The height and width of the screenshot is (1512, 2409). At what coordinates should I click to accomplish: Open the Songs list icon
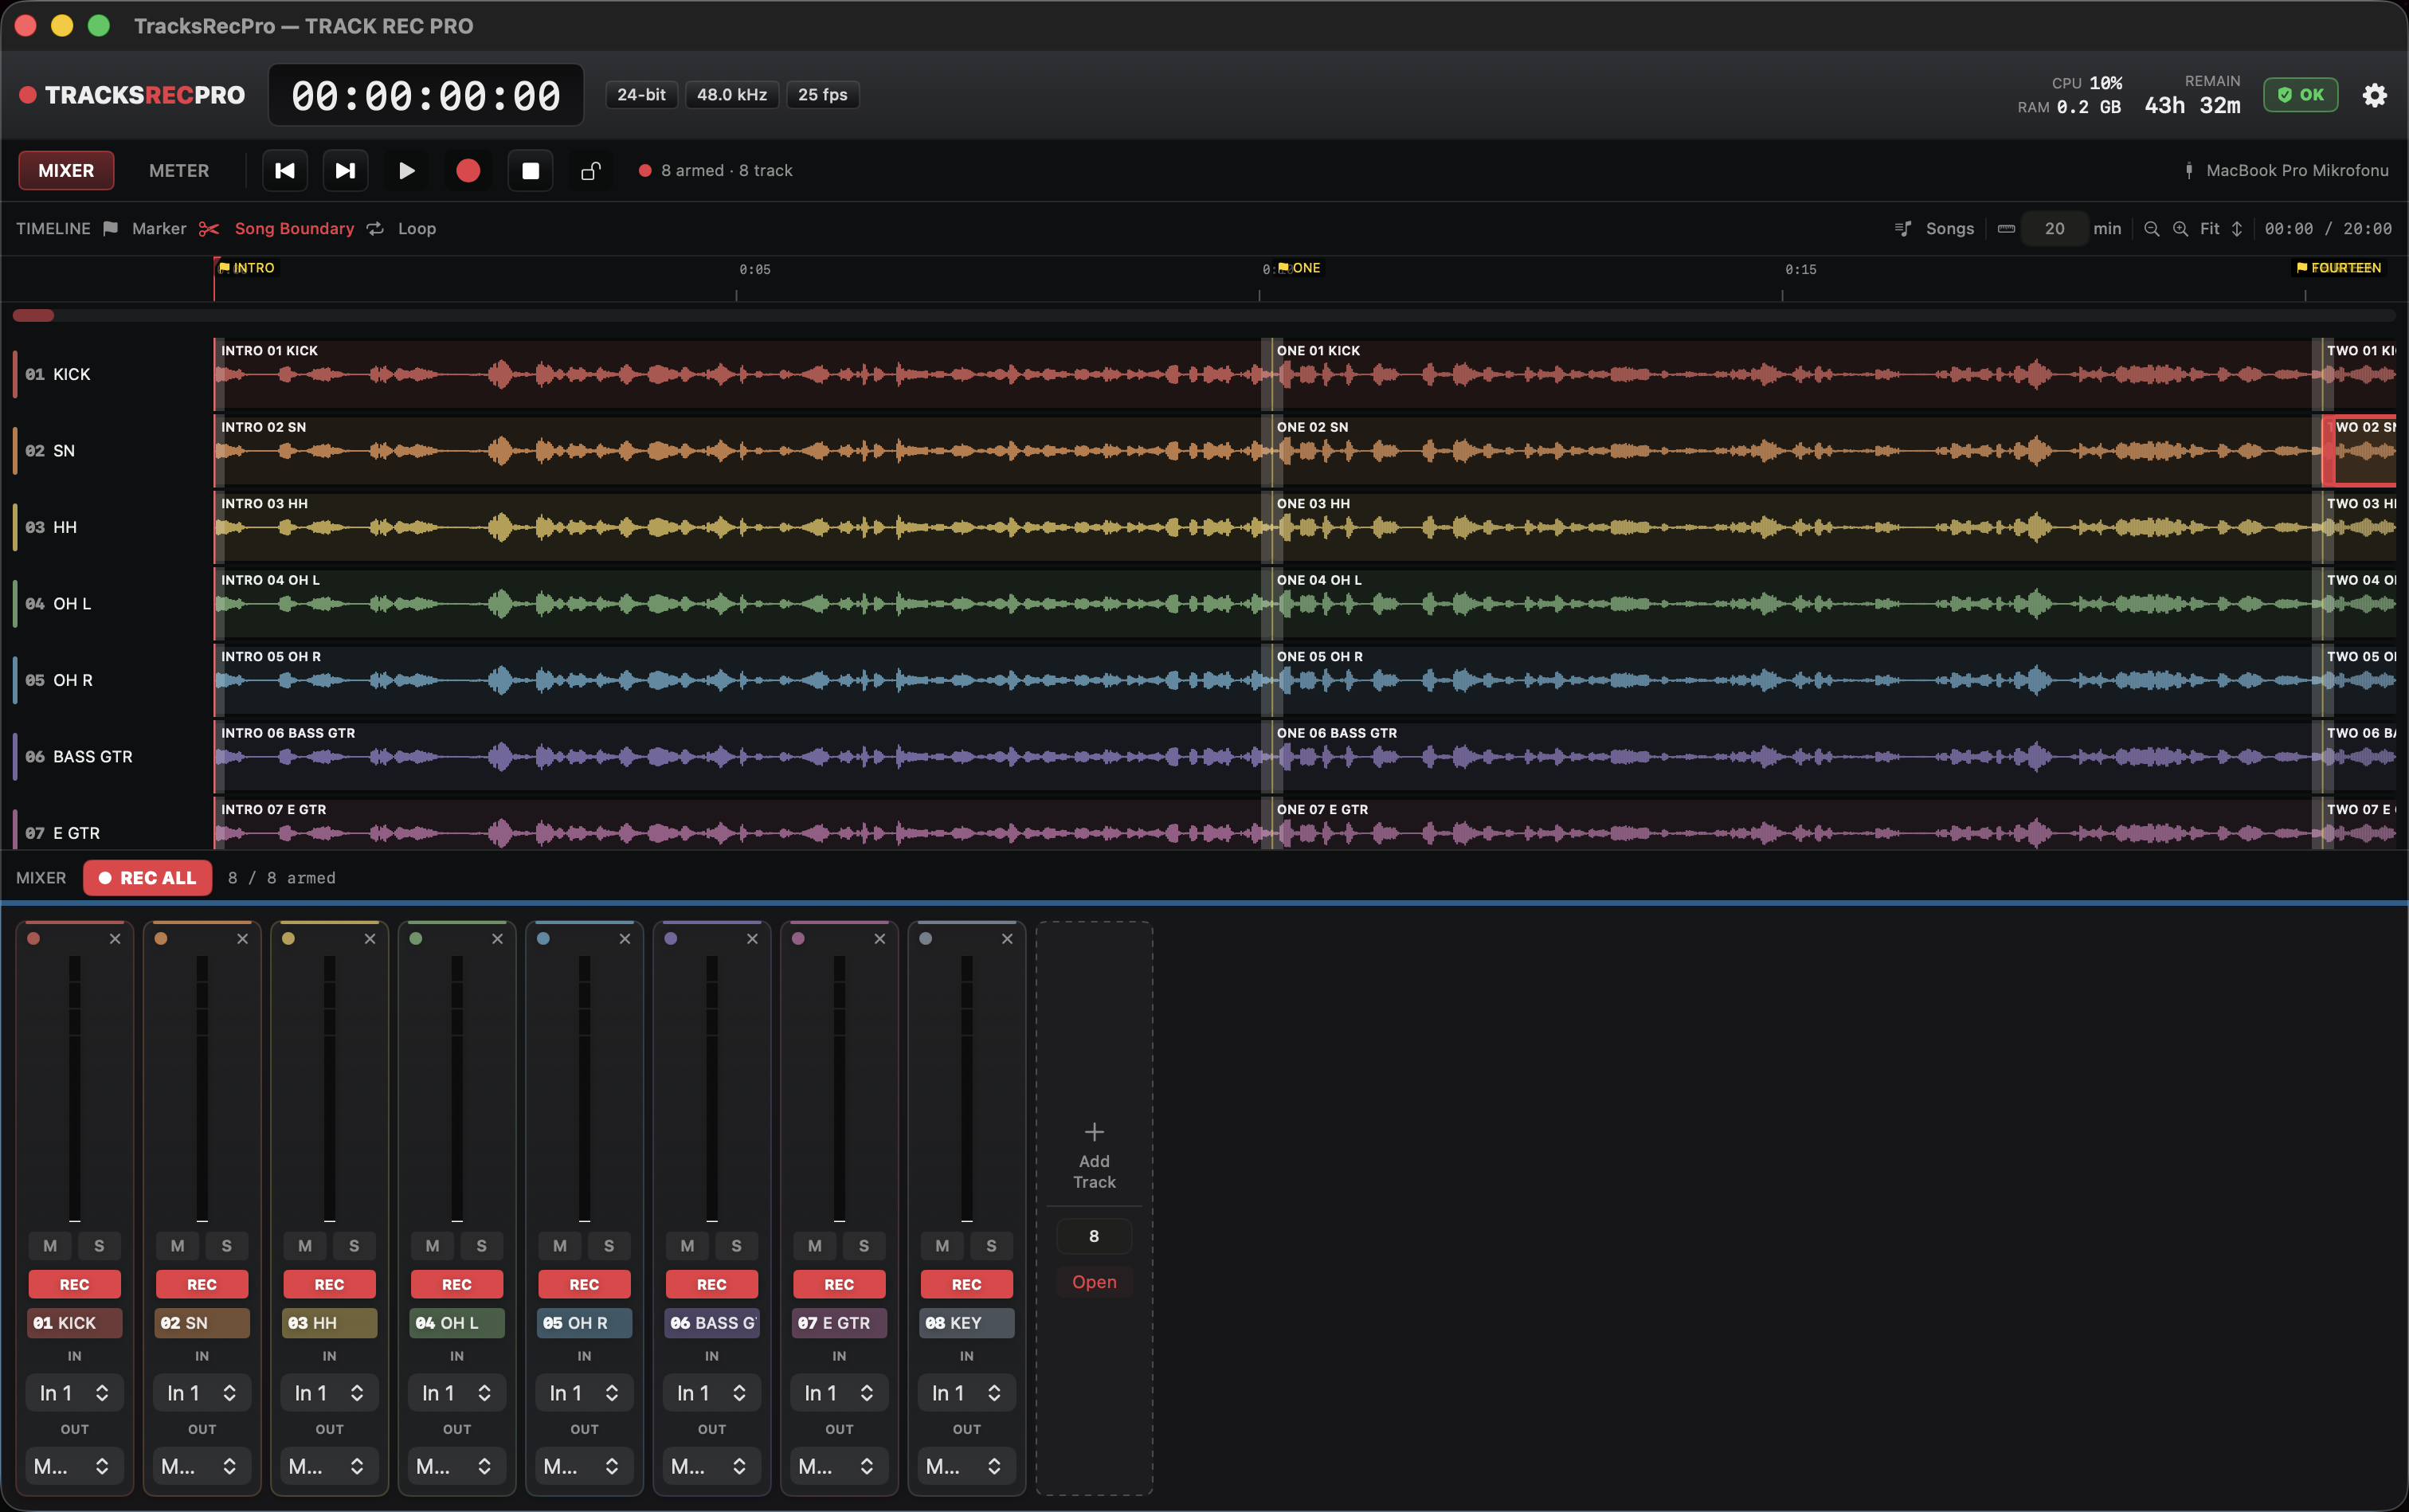(1903, 229)
